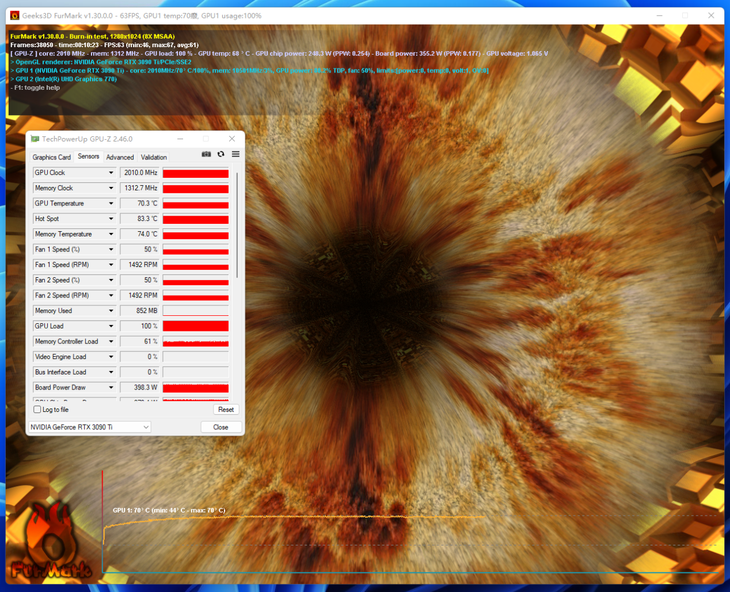Expand the GPU Clock sensor dropdown

tap(111, 173)
